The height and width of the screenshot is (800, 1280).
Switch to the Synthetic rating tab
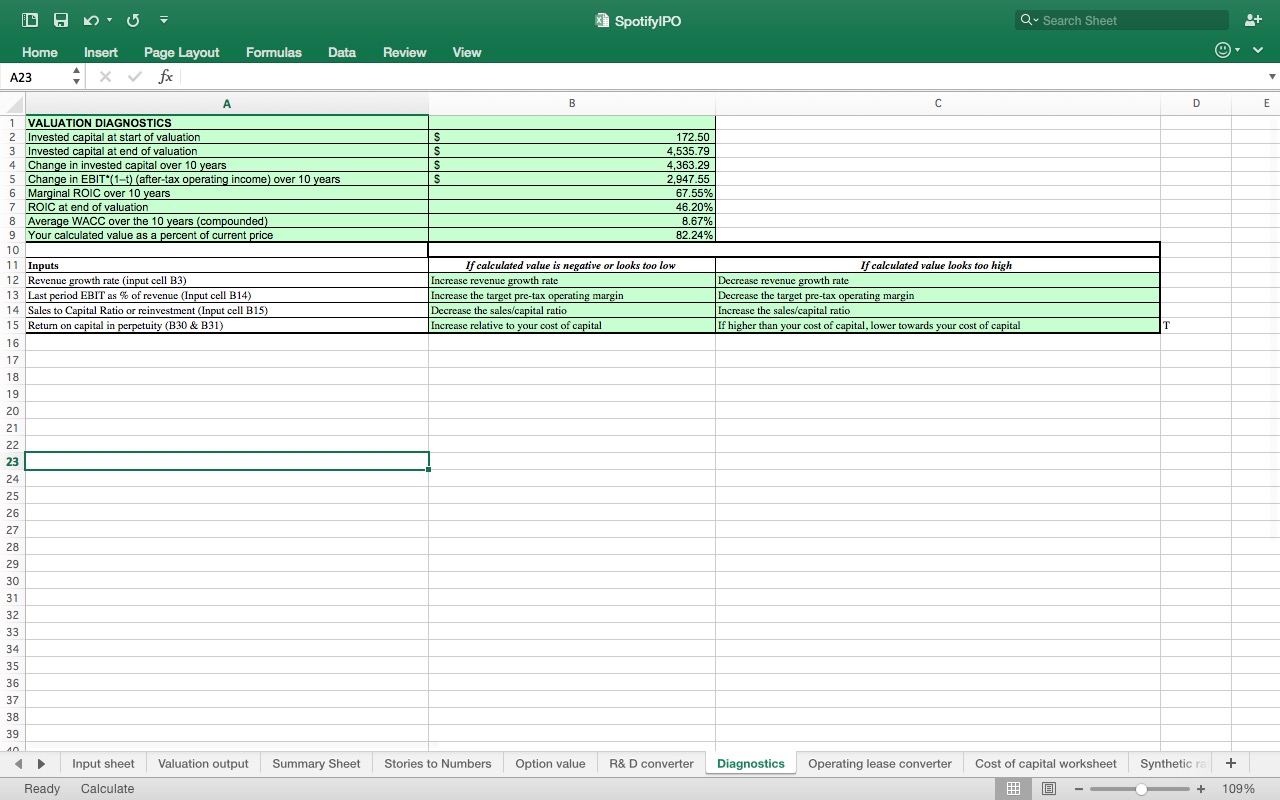(x=1172, y=763)
